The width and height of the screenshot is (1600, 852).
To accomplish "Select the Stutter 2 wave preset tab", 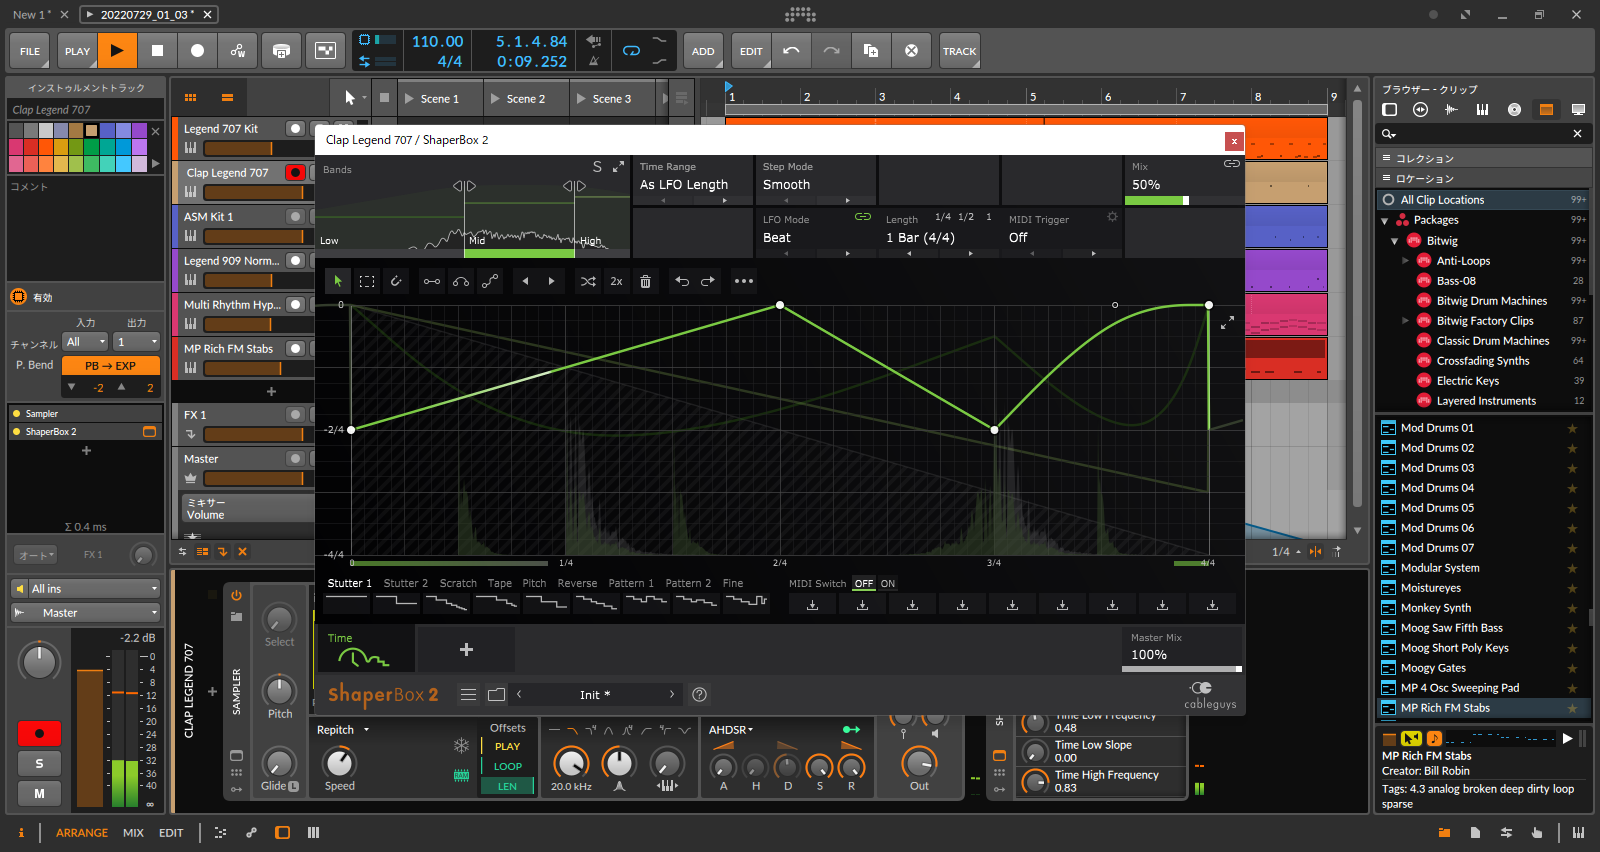I will point(405,584).
